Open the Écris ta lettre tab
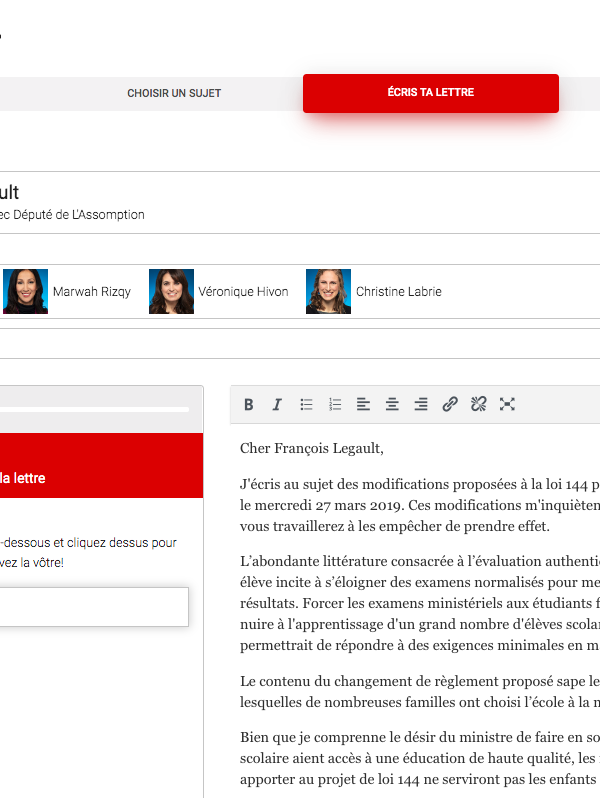The width and height of the screenshot is (600, 798). click(x=431, y=93)
